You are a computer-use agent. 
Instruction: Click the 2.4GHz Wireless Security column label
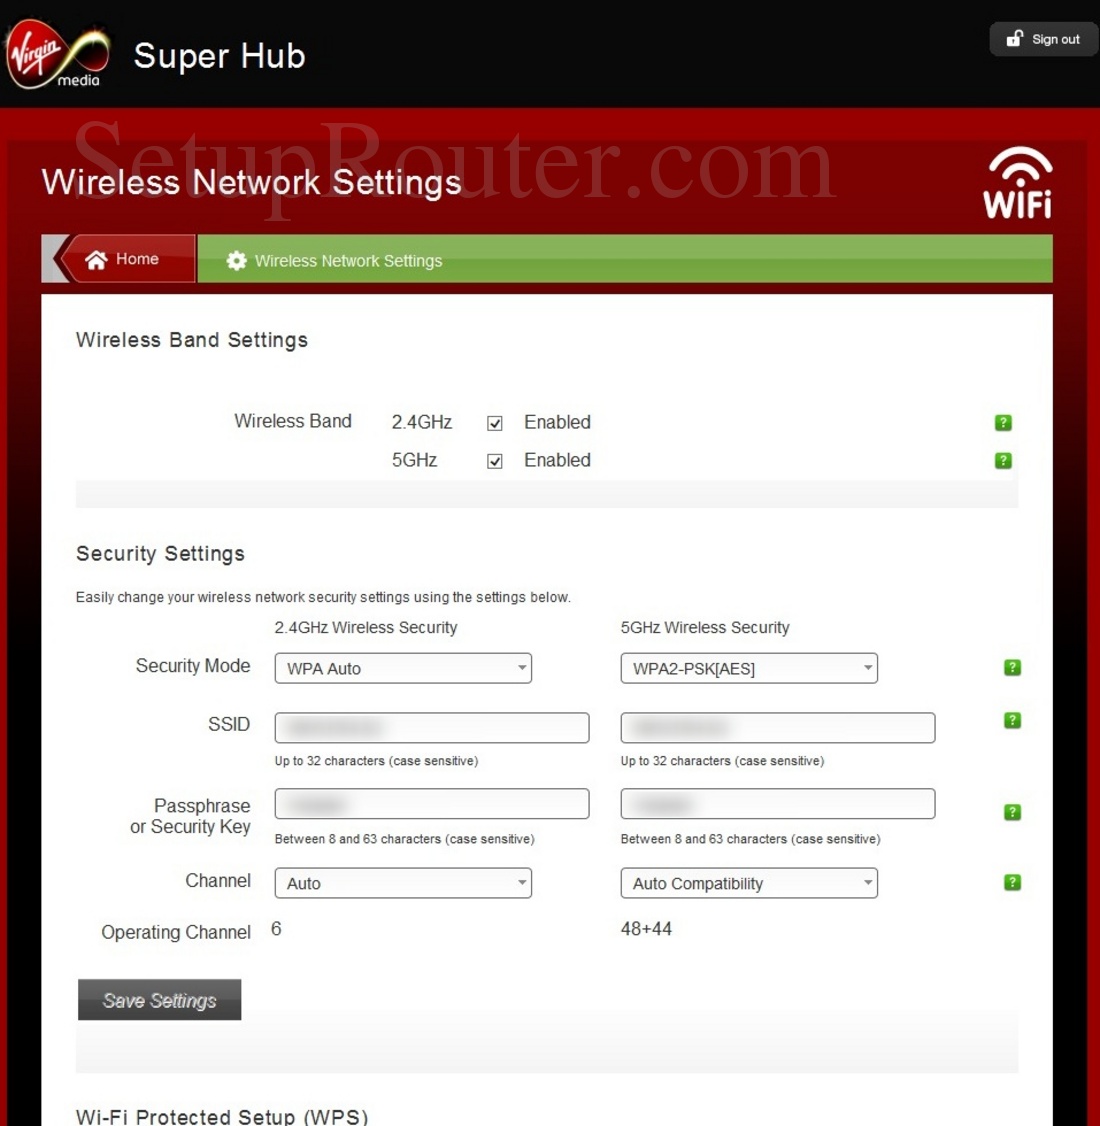tap(365, 628)
